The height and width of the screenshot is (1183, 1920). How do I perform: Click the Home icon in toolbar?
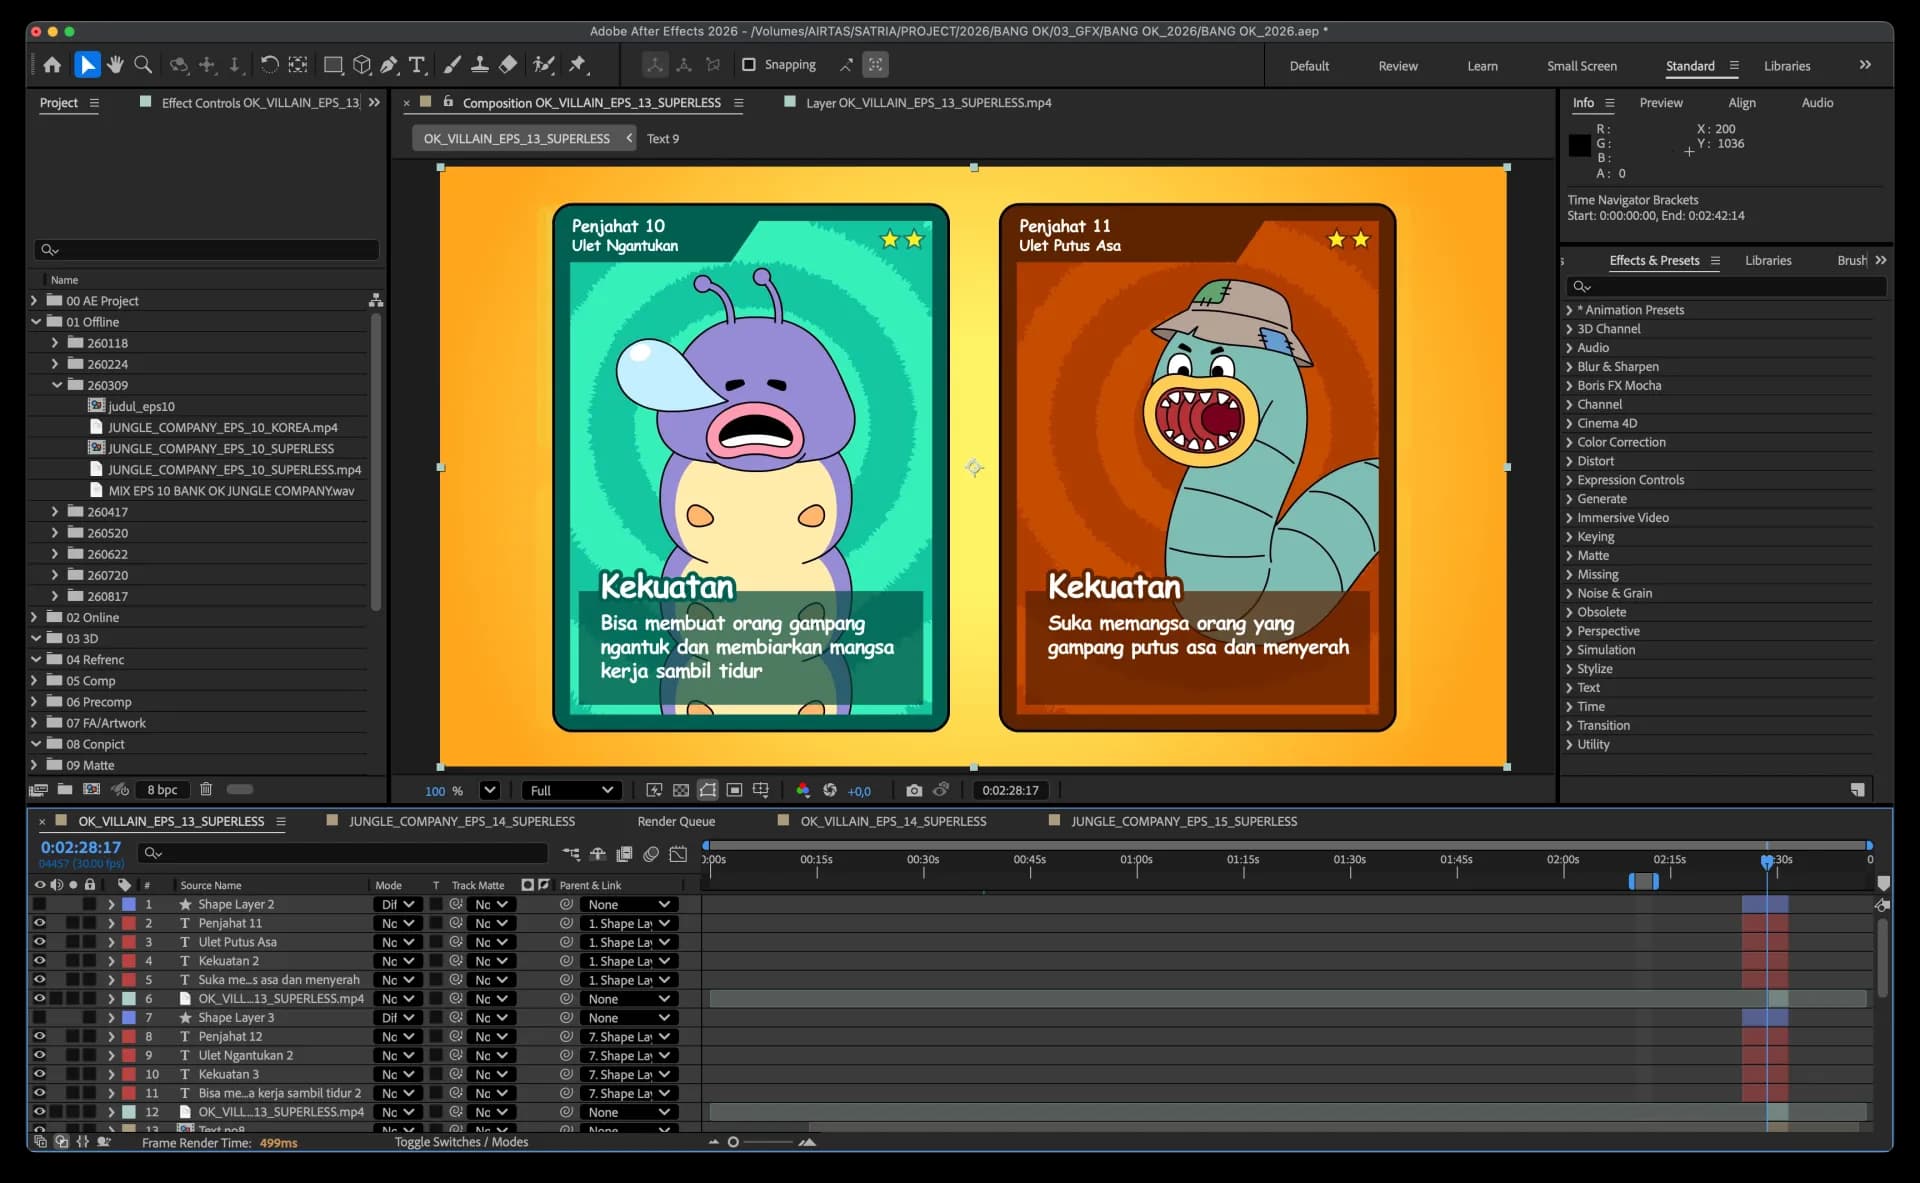[52, 65]
